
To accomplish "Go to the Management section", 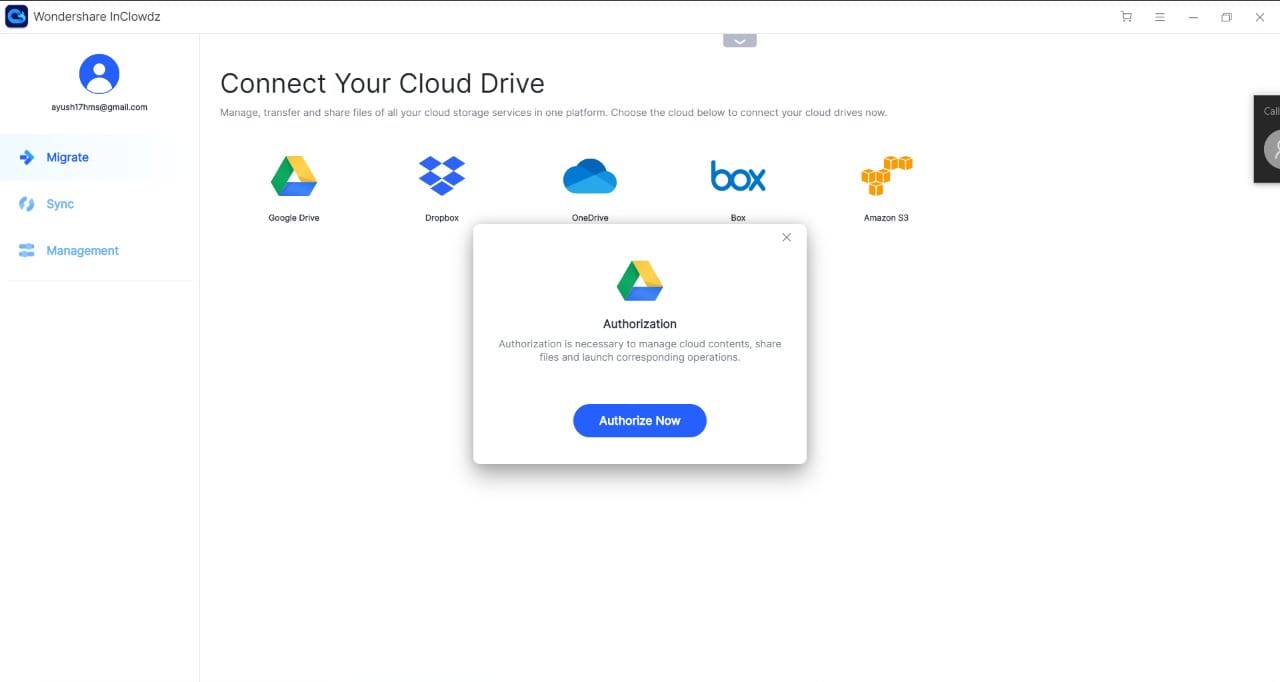I will point(82,251).
